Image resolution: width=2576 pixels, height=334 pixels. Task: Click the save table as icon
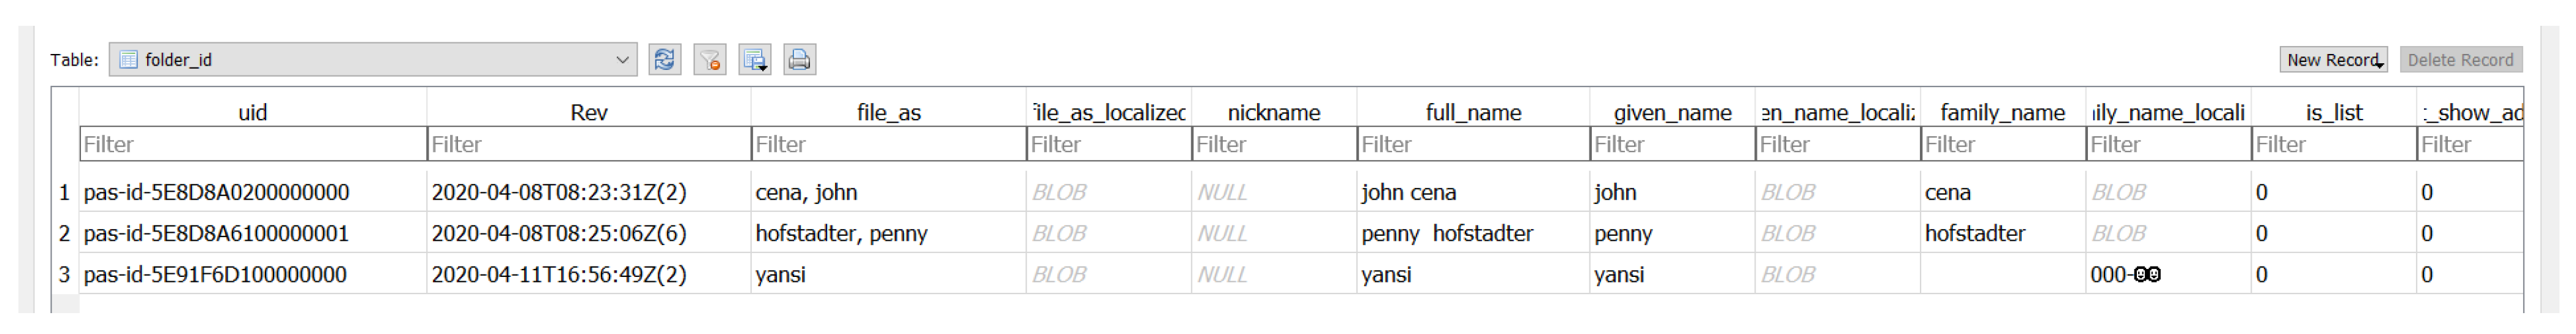[754, 60]
